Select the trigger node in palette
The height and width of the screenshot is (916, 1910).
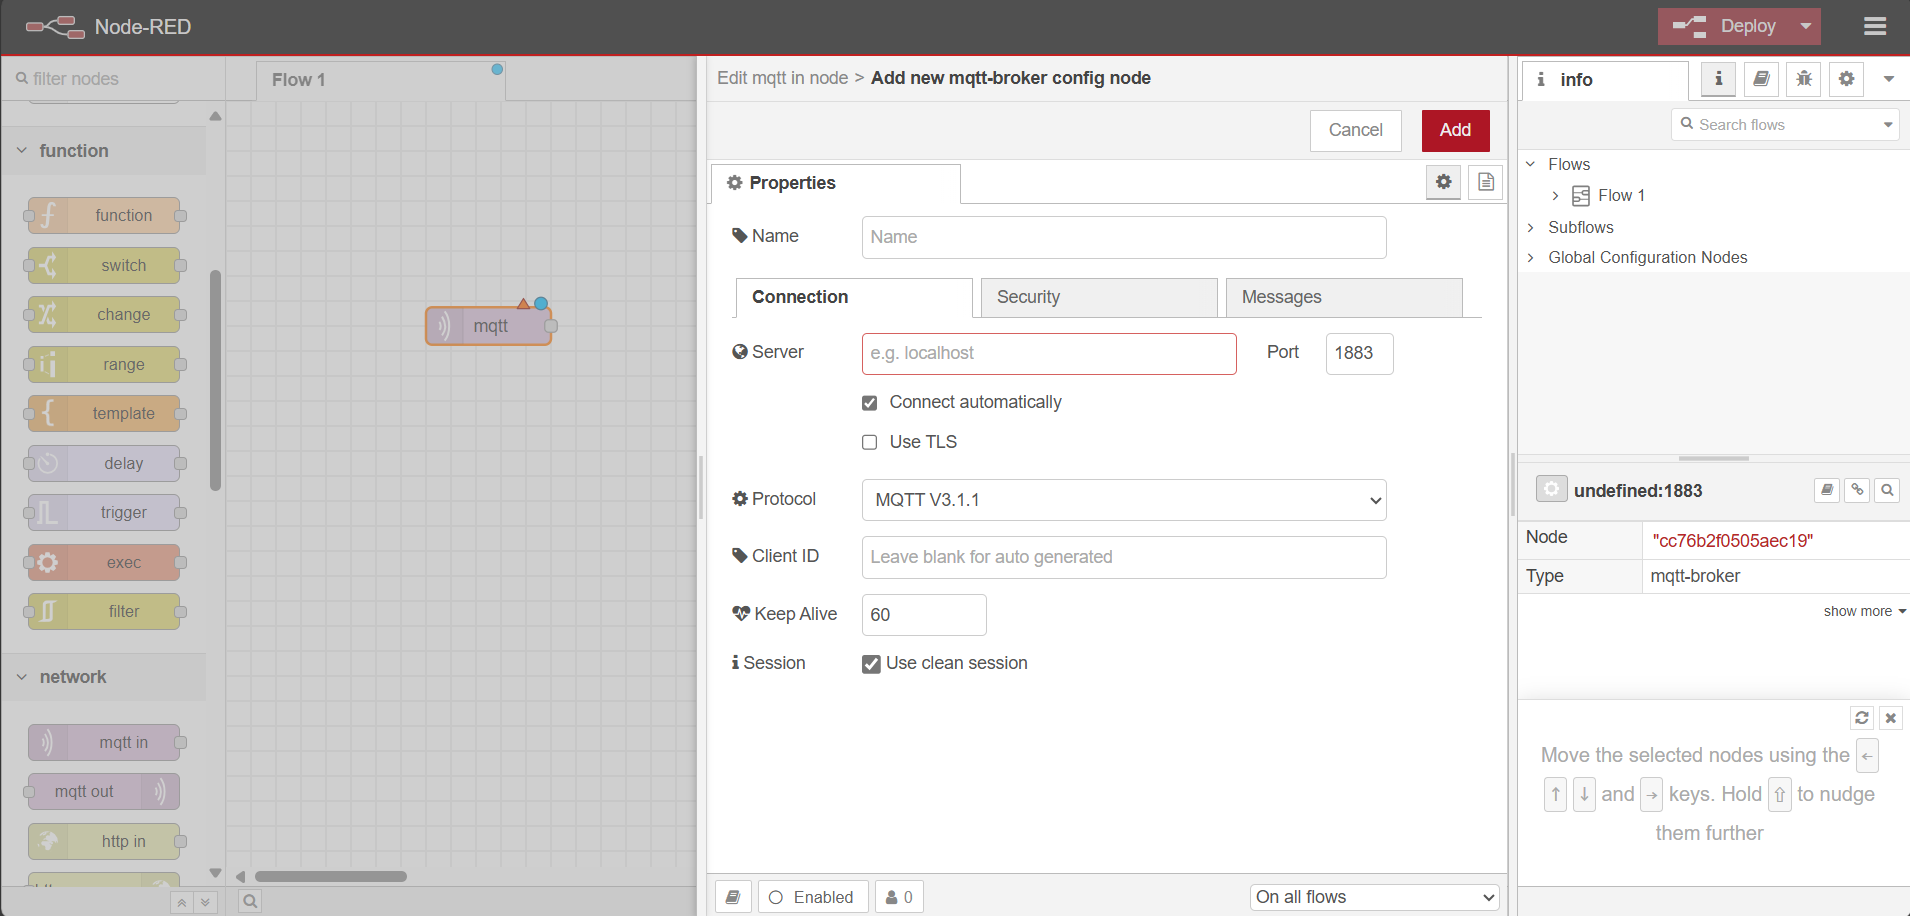(x=104, y=512)
